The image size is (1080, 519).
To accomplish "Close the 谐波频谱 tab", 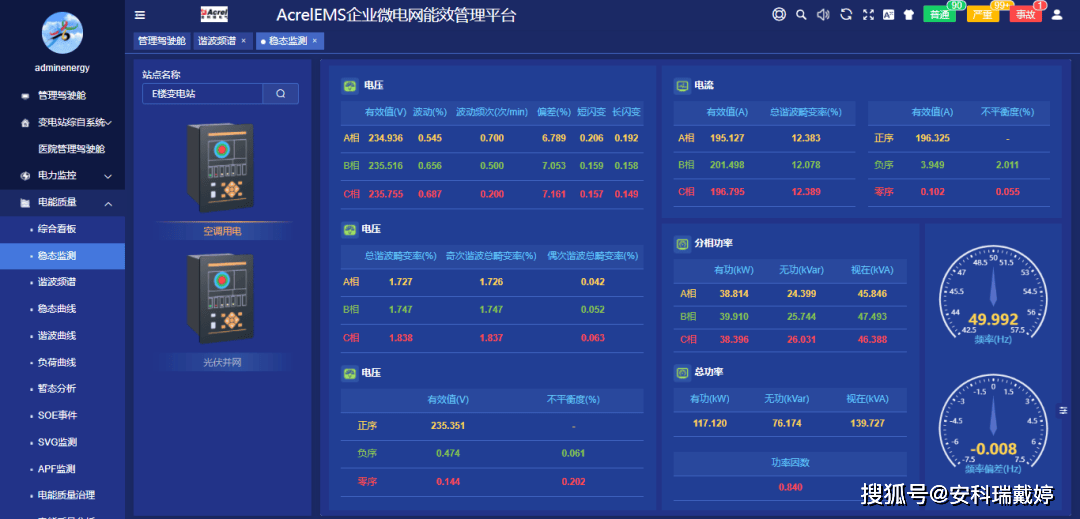I will [x=243, y=41].
